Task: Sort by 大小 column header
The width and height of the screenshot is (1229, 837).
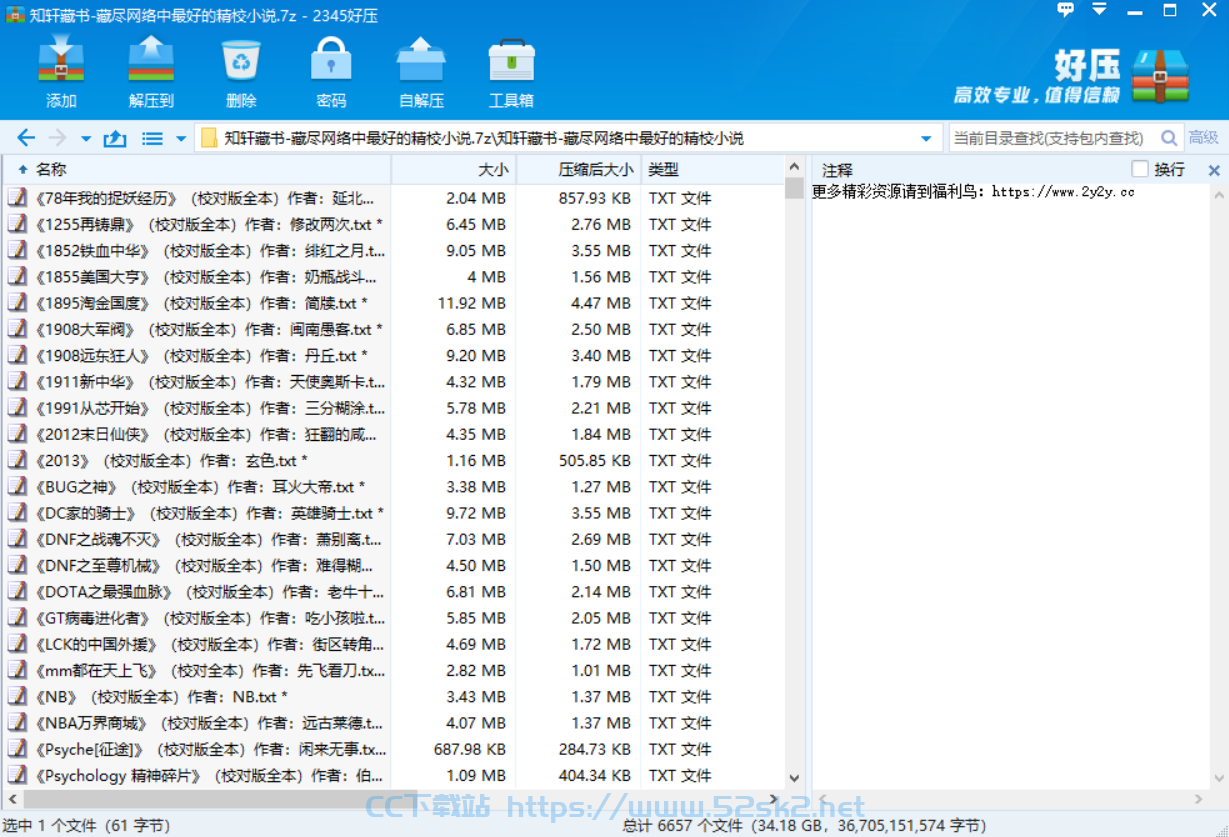Action: click(453, 170)
